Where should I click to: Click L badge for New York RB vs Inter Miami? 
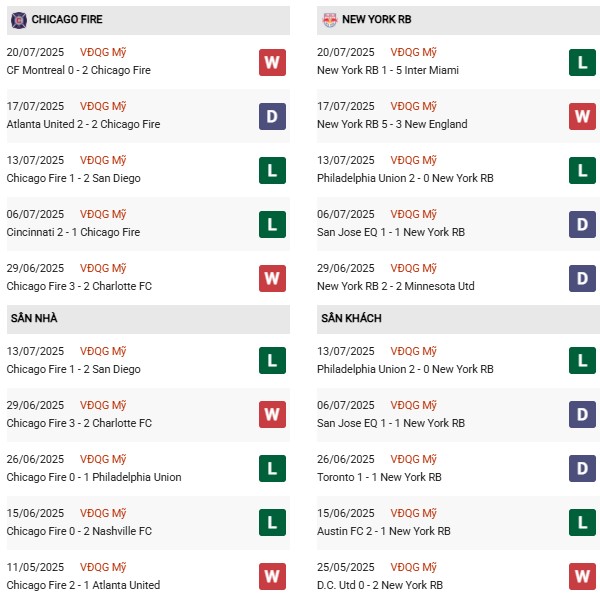582,63
